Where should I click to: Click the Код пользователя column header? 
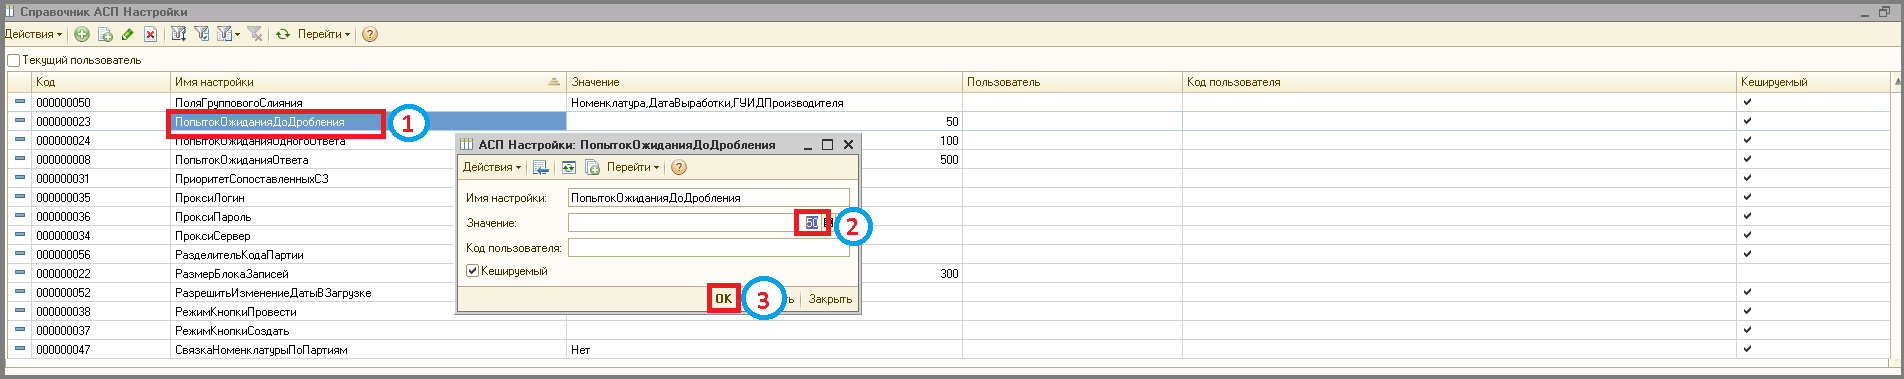point(1459,82)
